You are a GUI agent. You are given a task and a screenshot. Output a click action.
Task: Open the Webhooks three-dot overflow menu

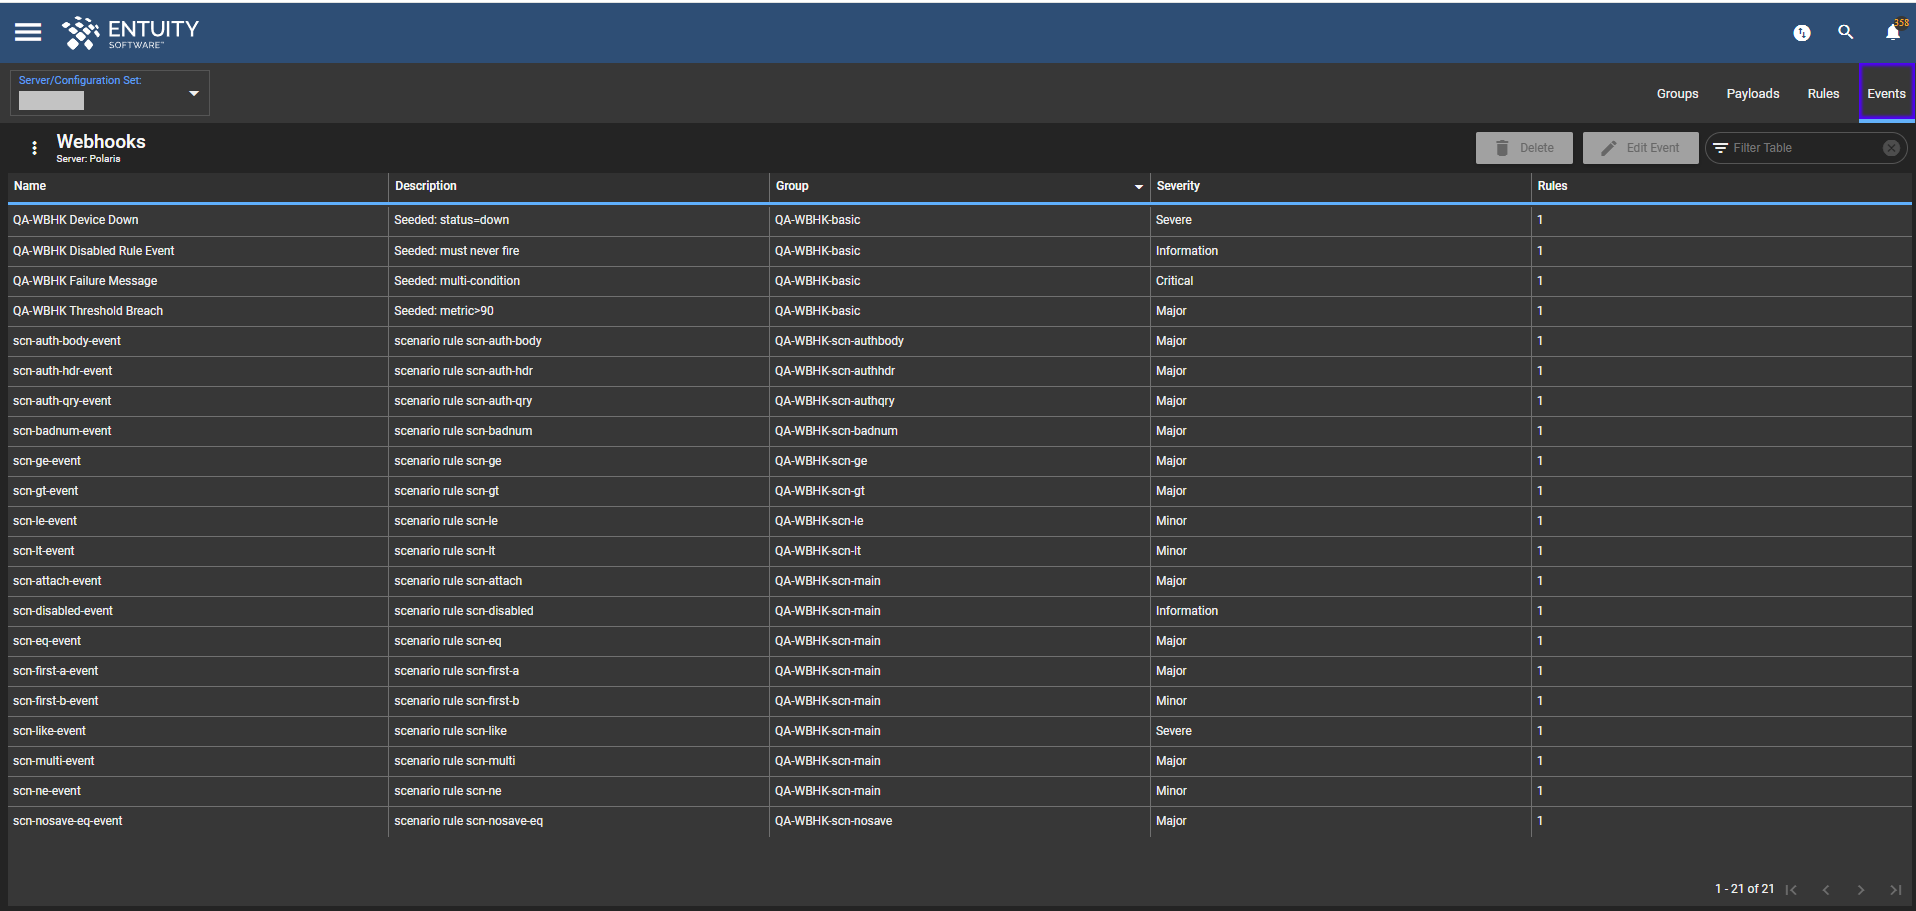[34, 148]
